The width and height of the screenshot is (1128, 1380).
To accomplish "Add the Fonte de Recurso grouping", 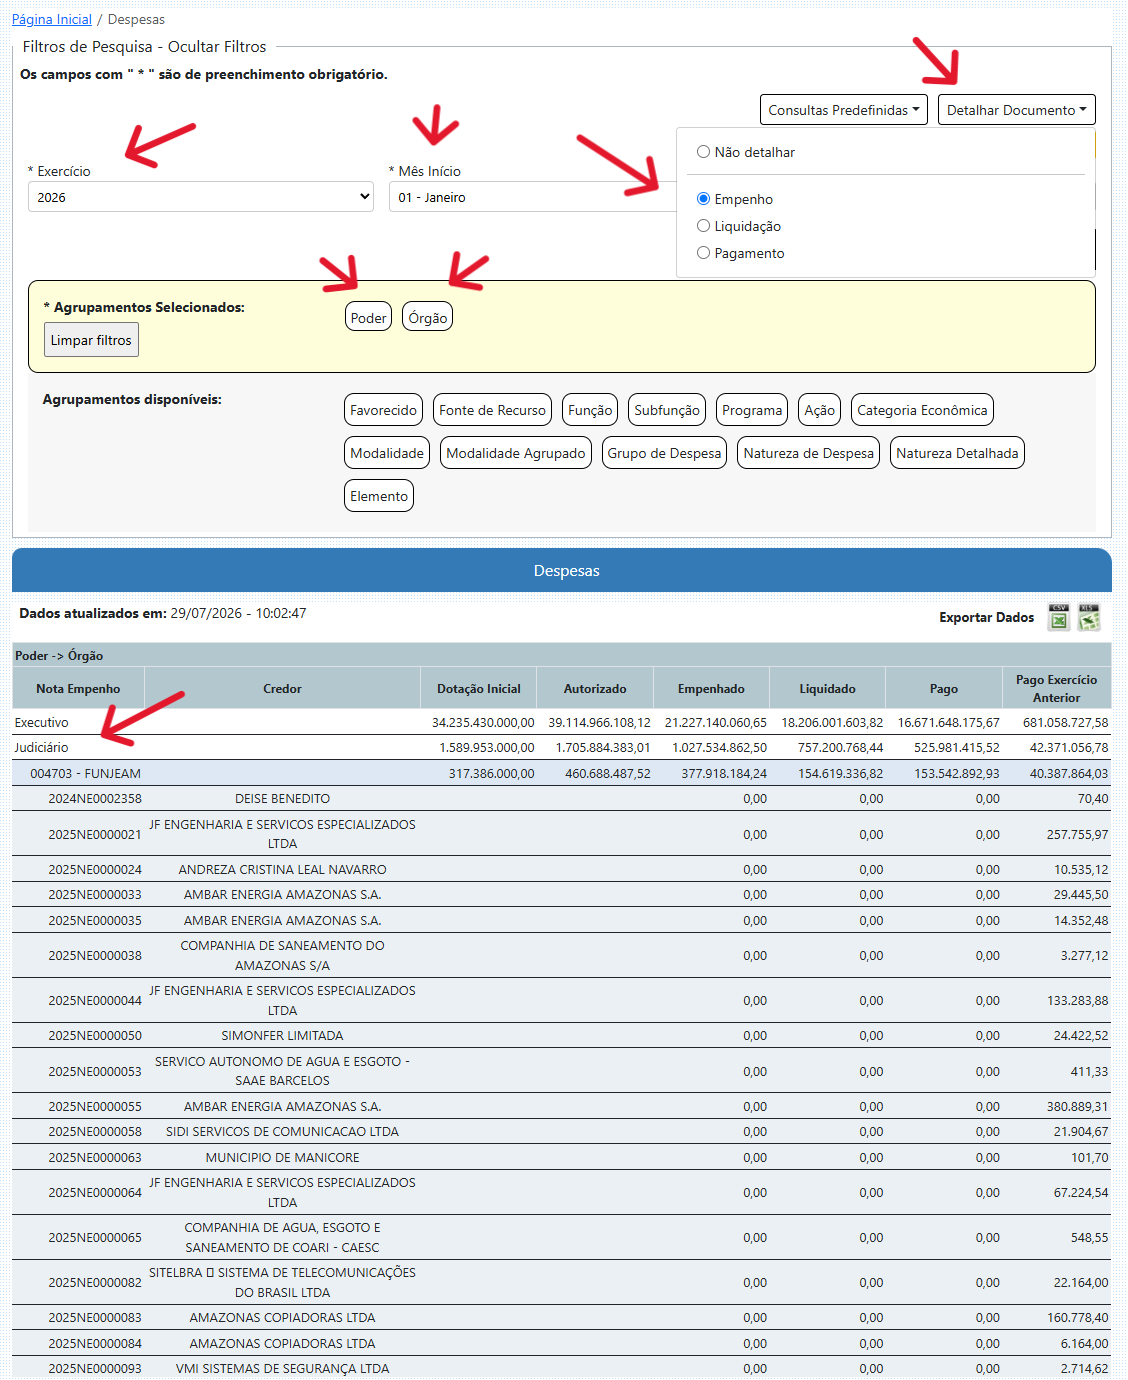I will pyautogui.click(x=492, y=410).
